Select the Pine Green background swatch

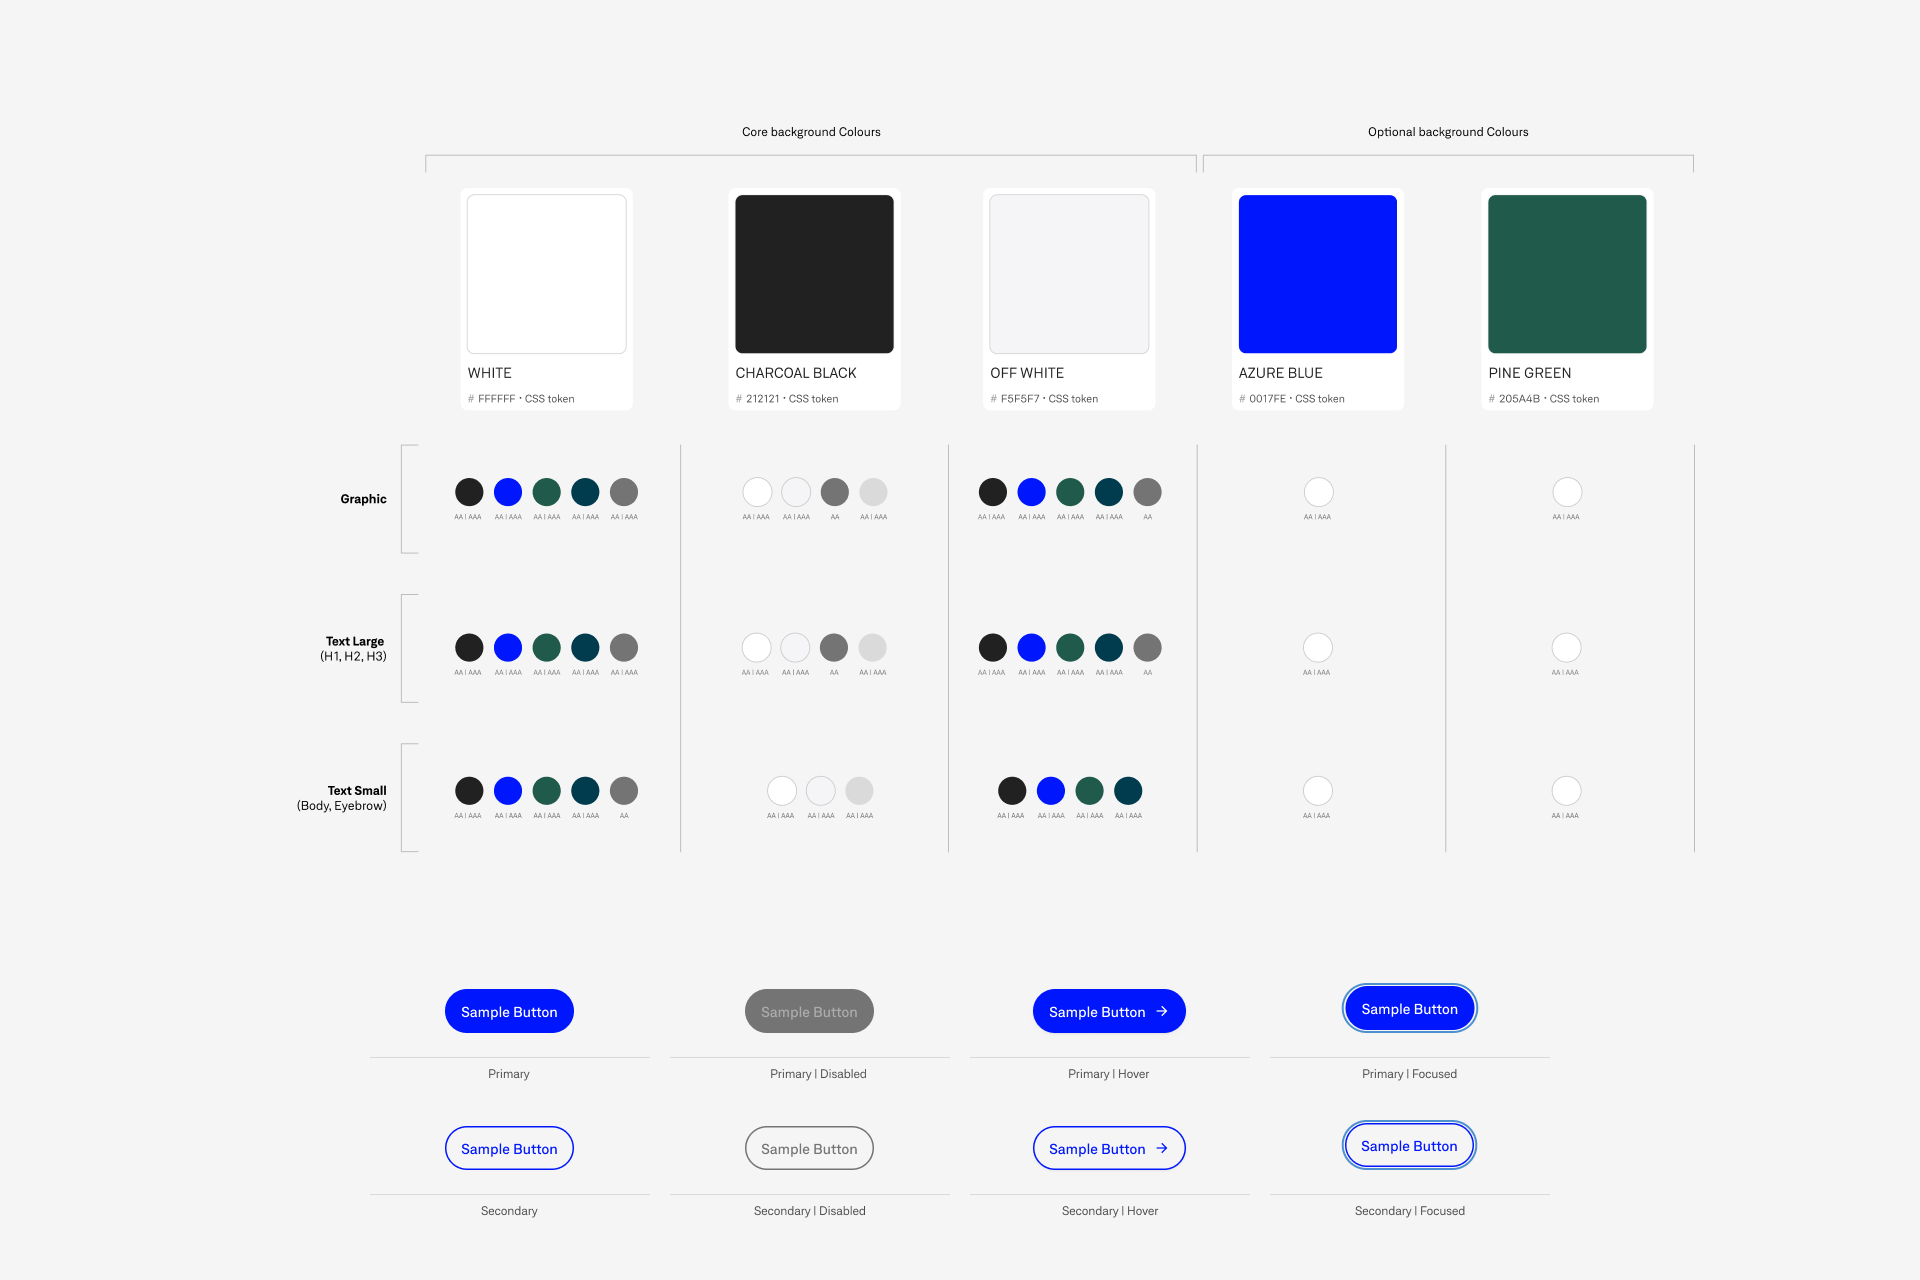[1567, 274]
